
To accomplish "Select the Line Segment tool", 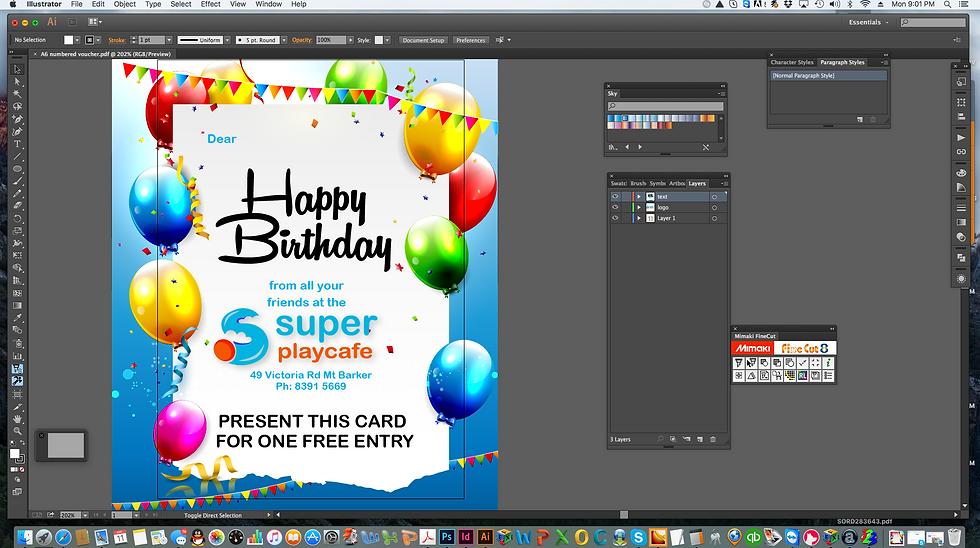I will tap(18, 156).
